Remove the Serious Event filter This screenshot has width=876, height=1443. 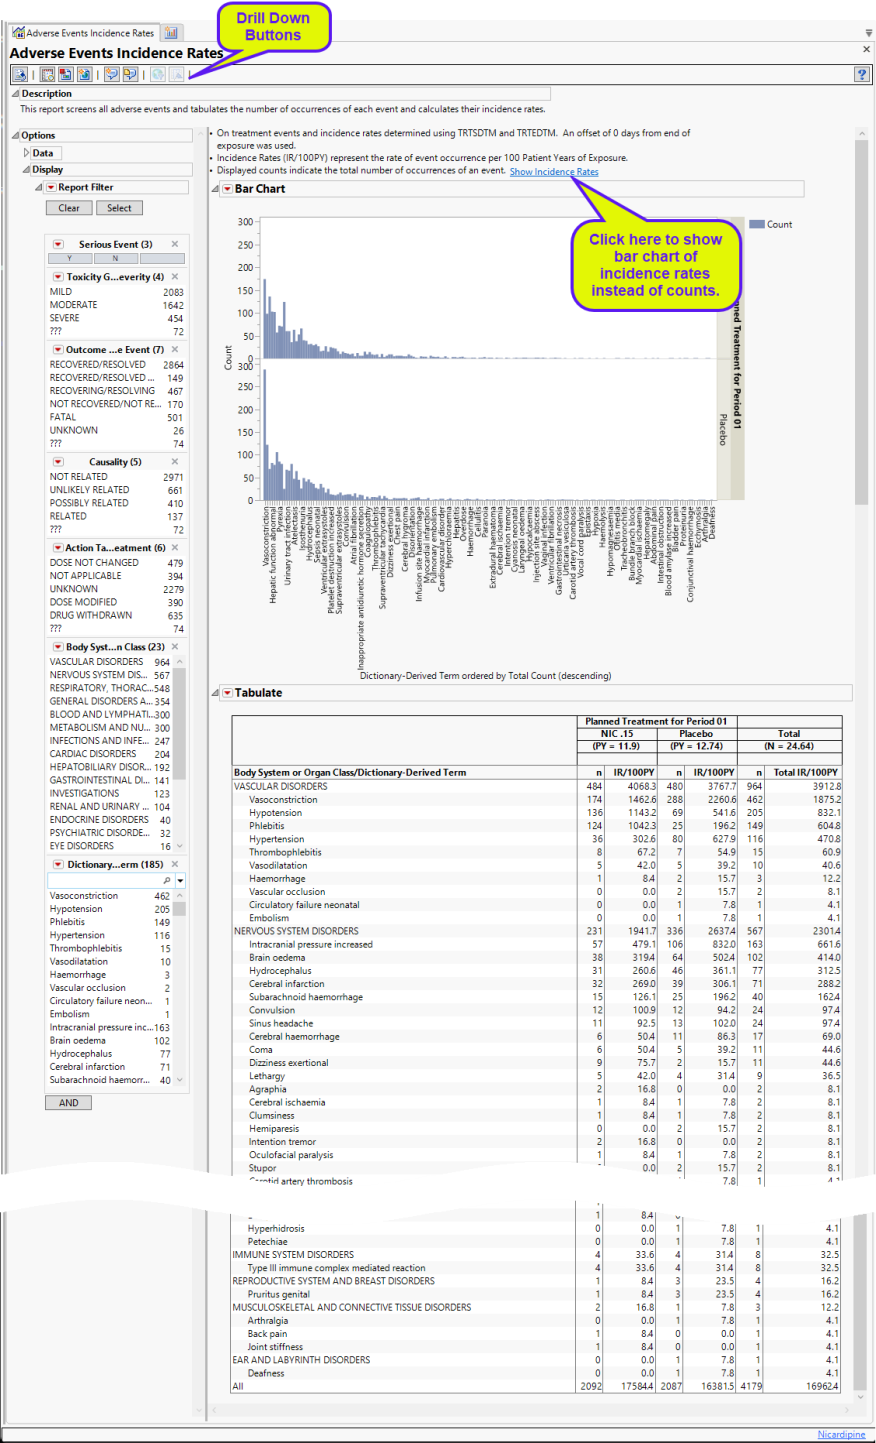coord(175,244)
